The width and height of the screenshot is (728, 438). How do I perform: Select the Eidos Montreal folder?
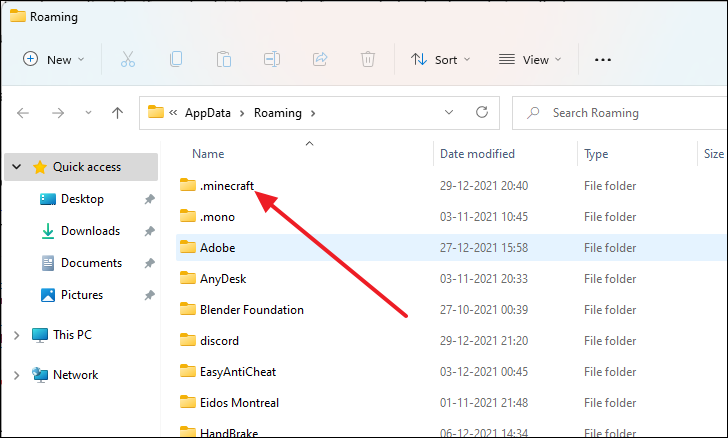pos(239,403)
